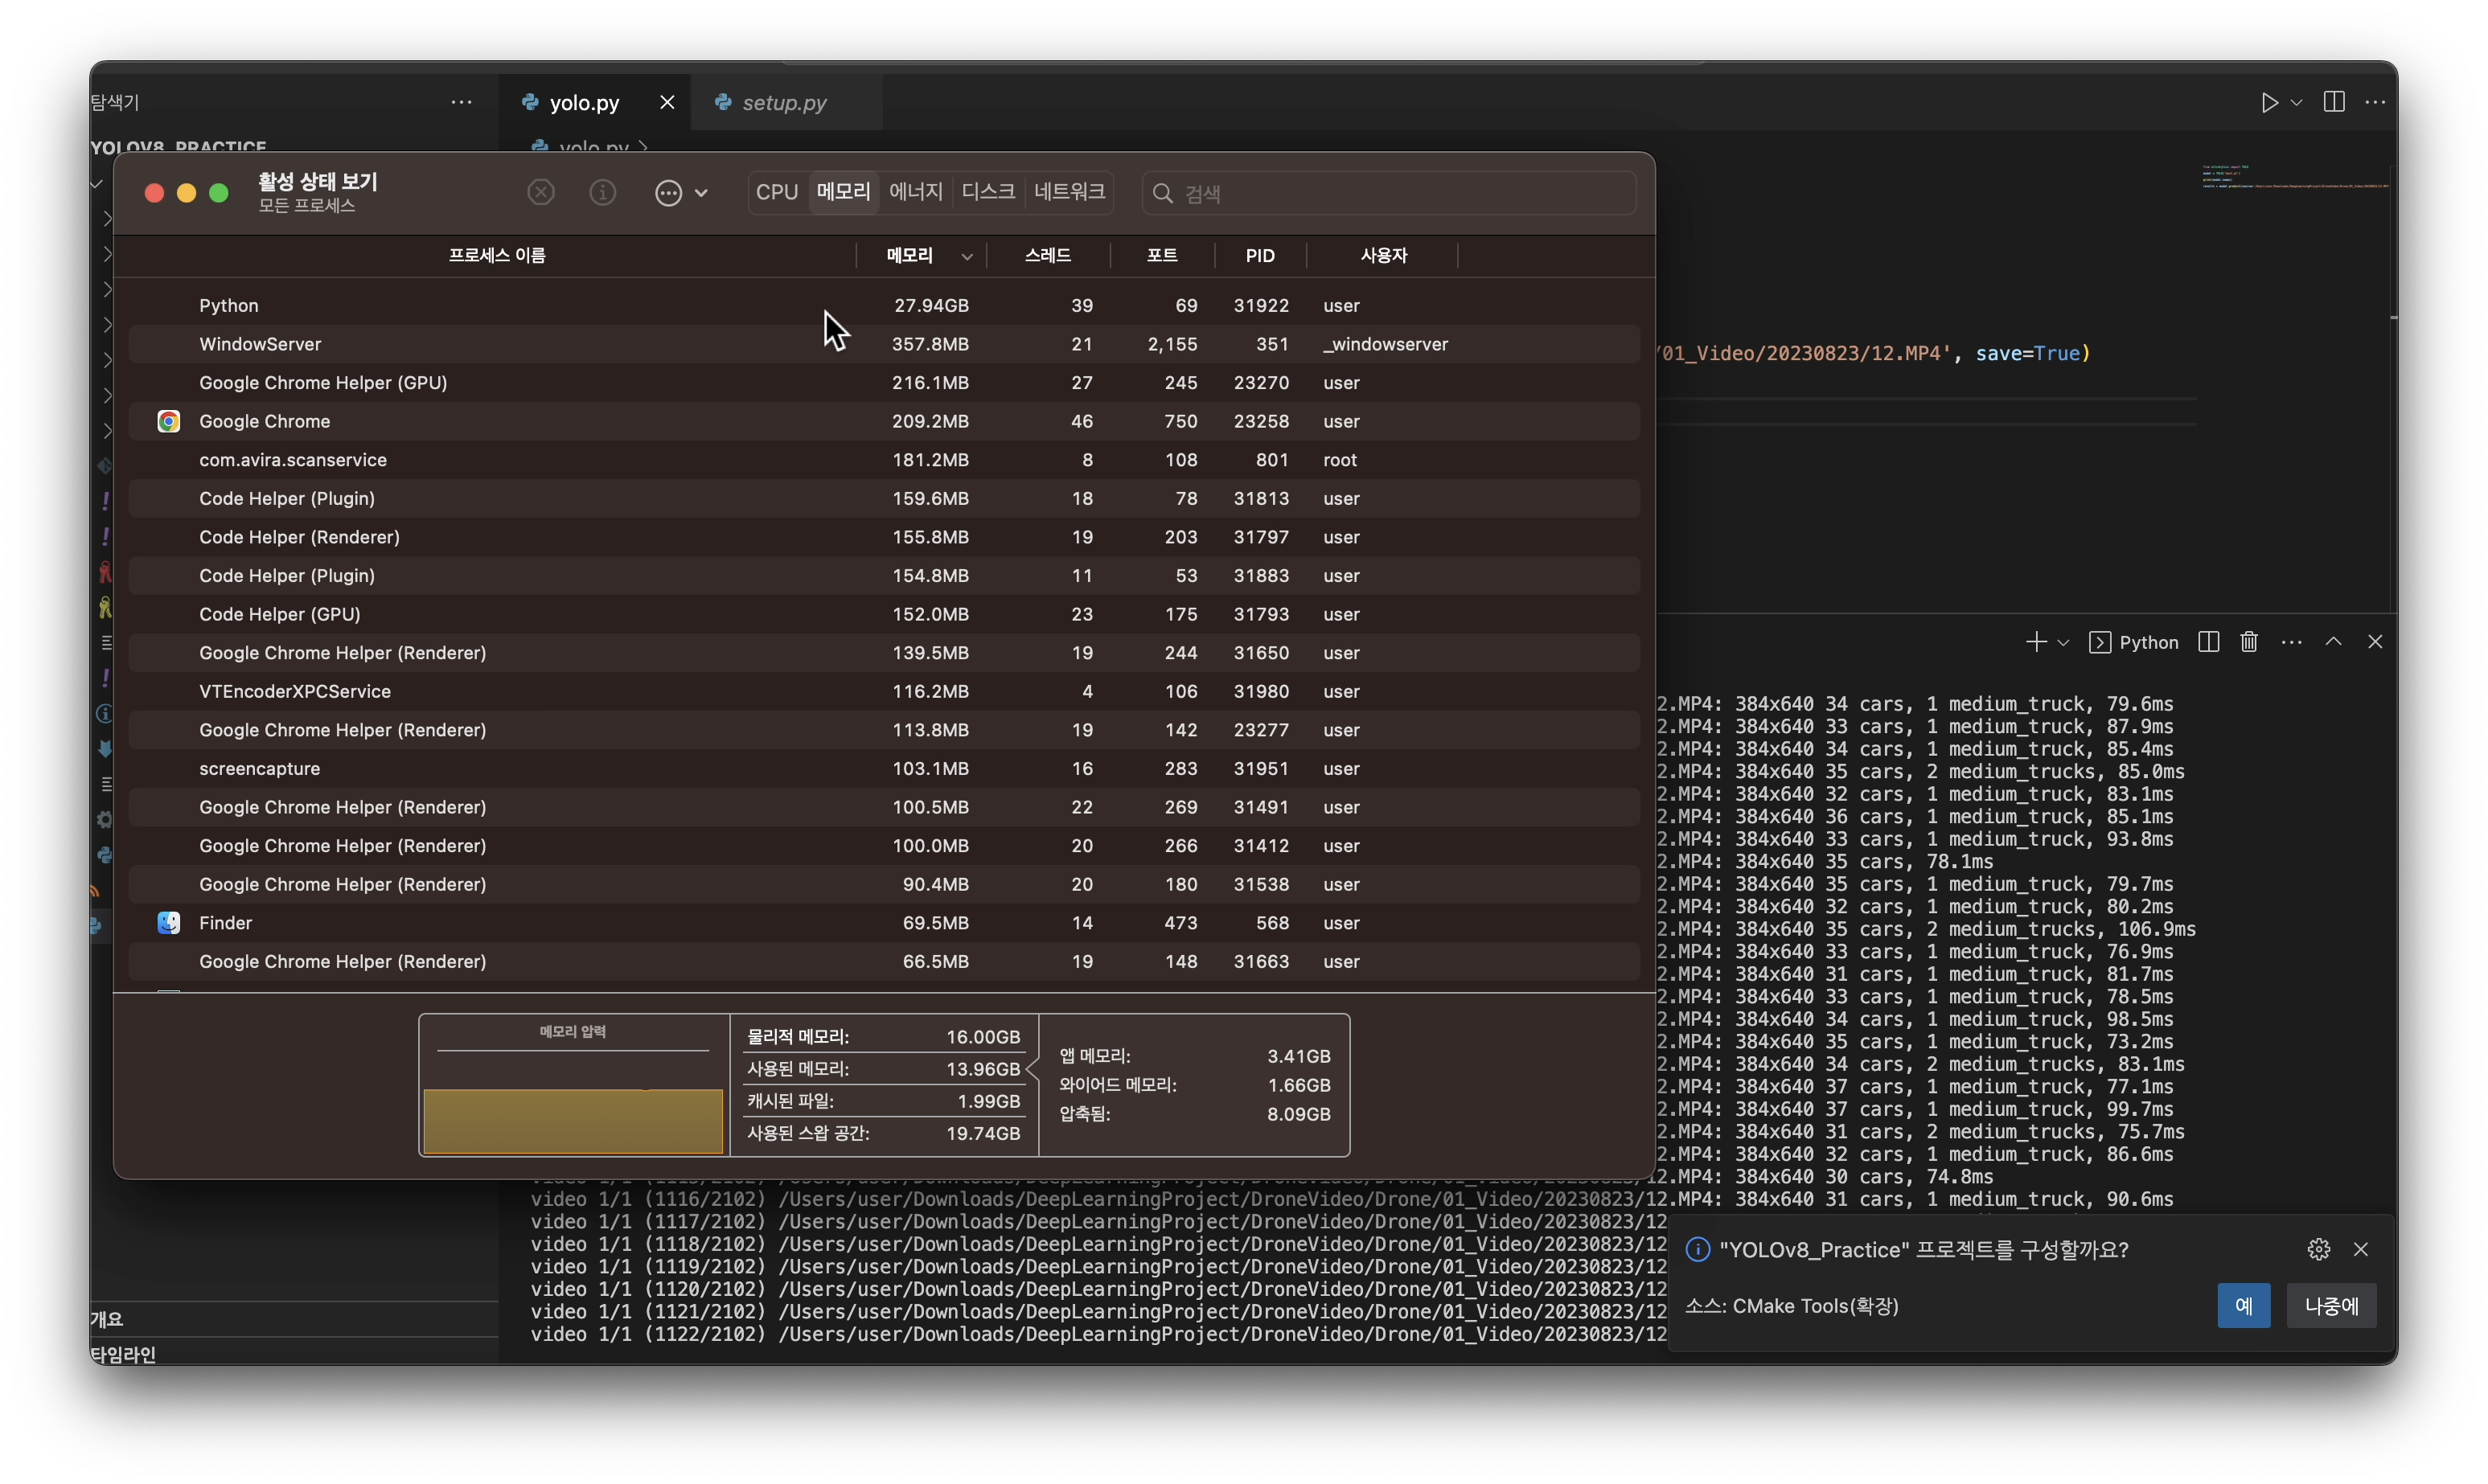The width and height of the screenshot is (2488, 1484).
Task: Click the stop process icon in Activity Monitor
Action: [541, 192]
